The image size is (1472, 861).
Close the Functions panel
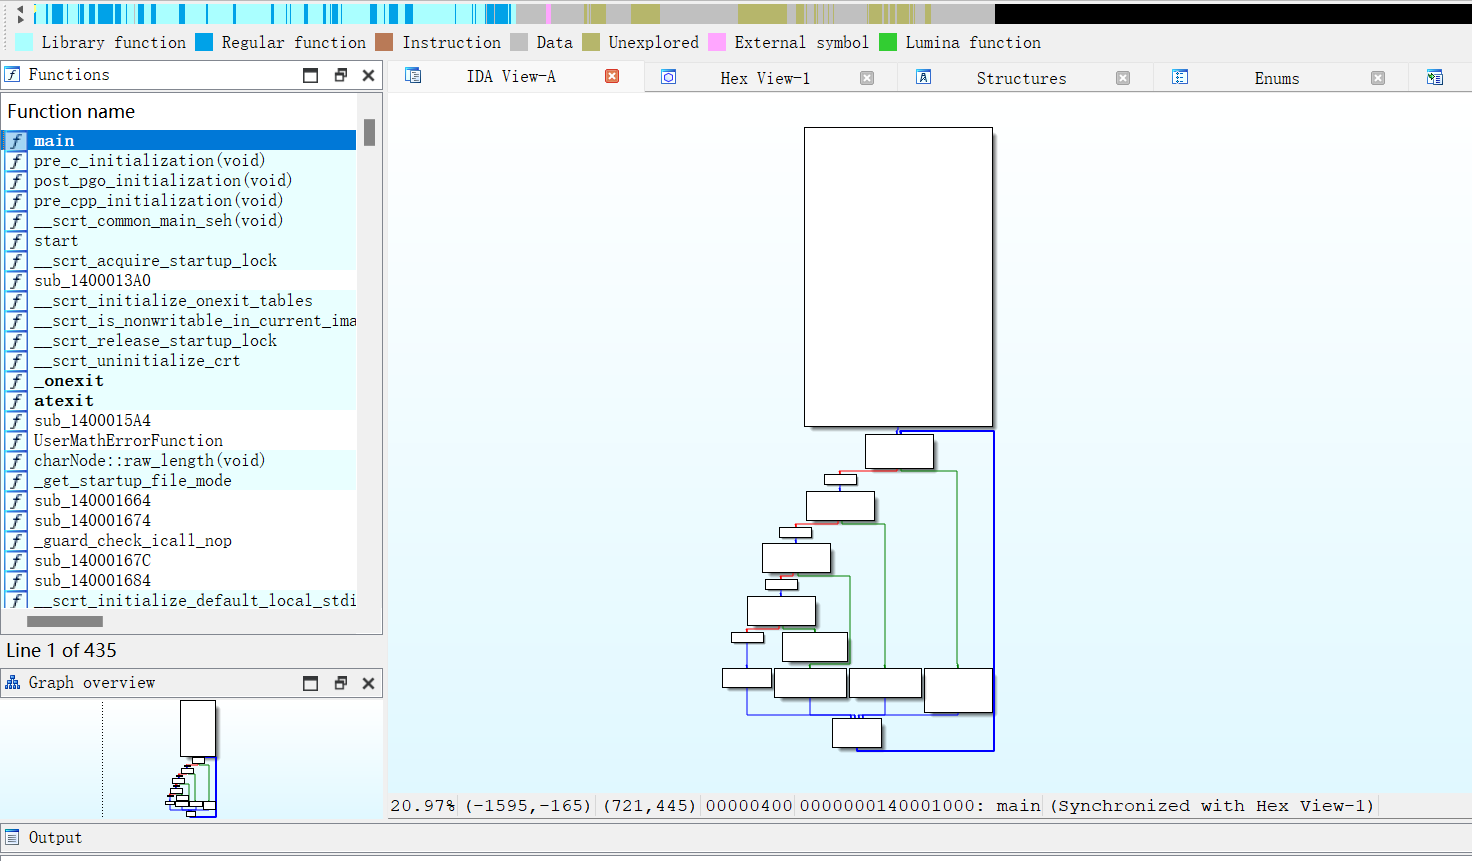(368, 75)
